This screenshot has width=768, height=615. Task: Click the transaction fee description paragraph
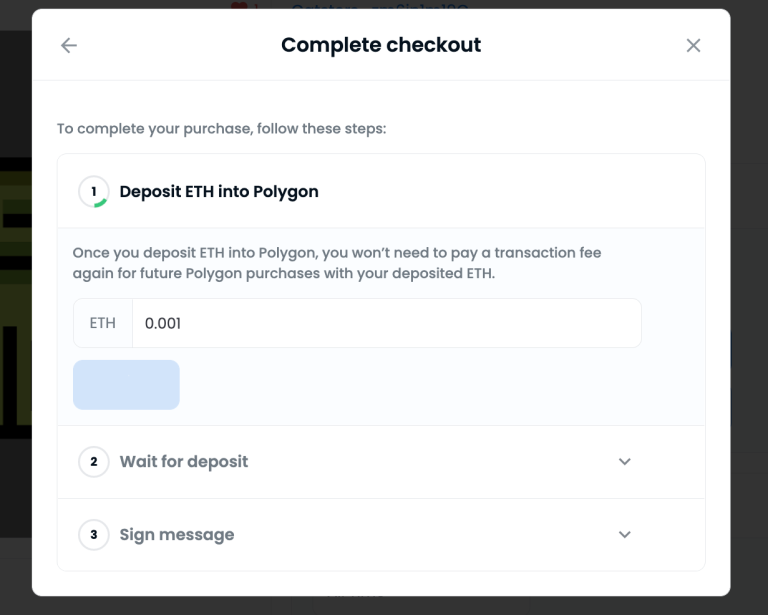337,263
